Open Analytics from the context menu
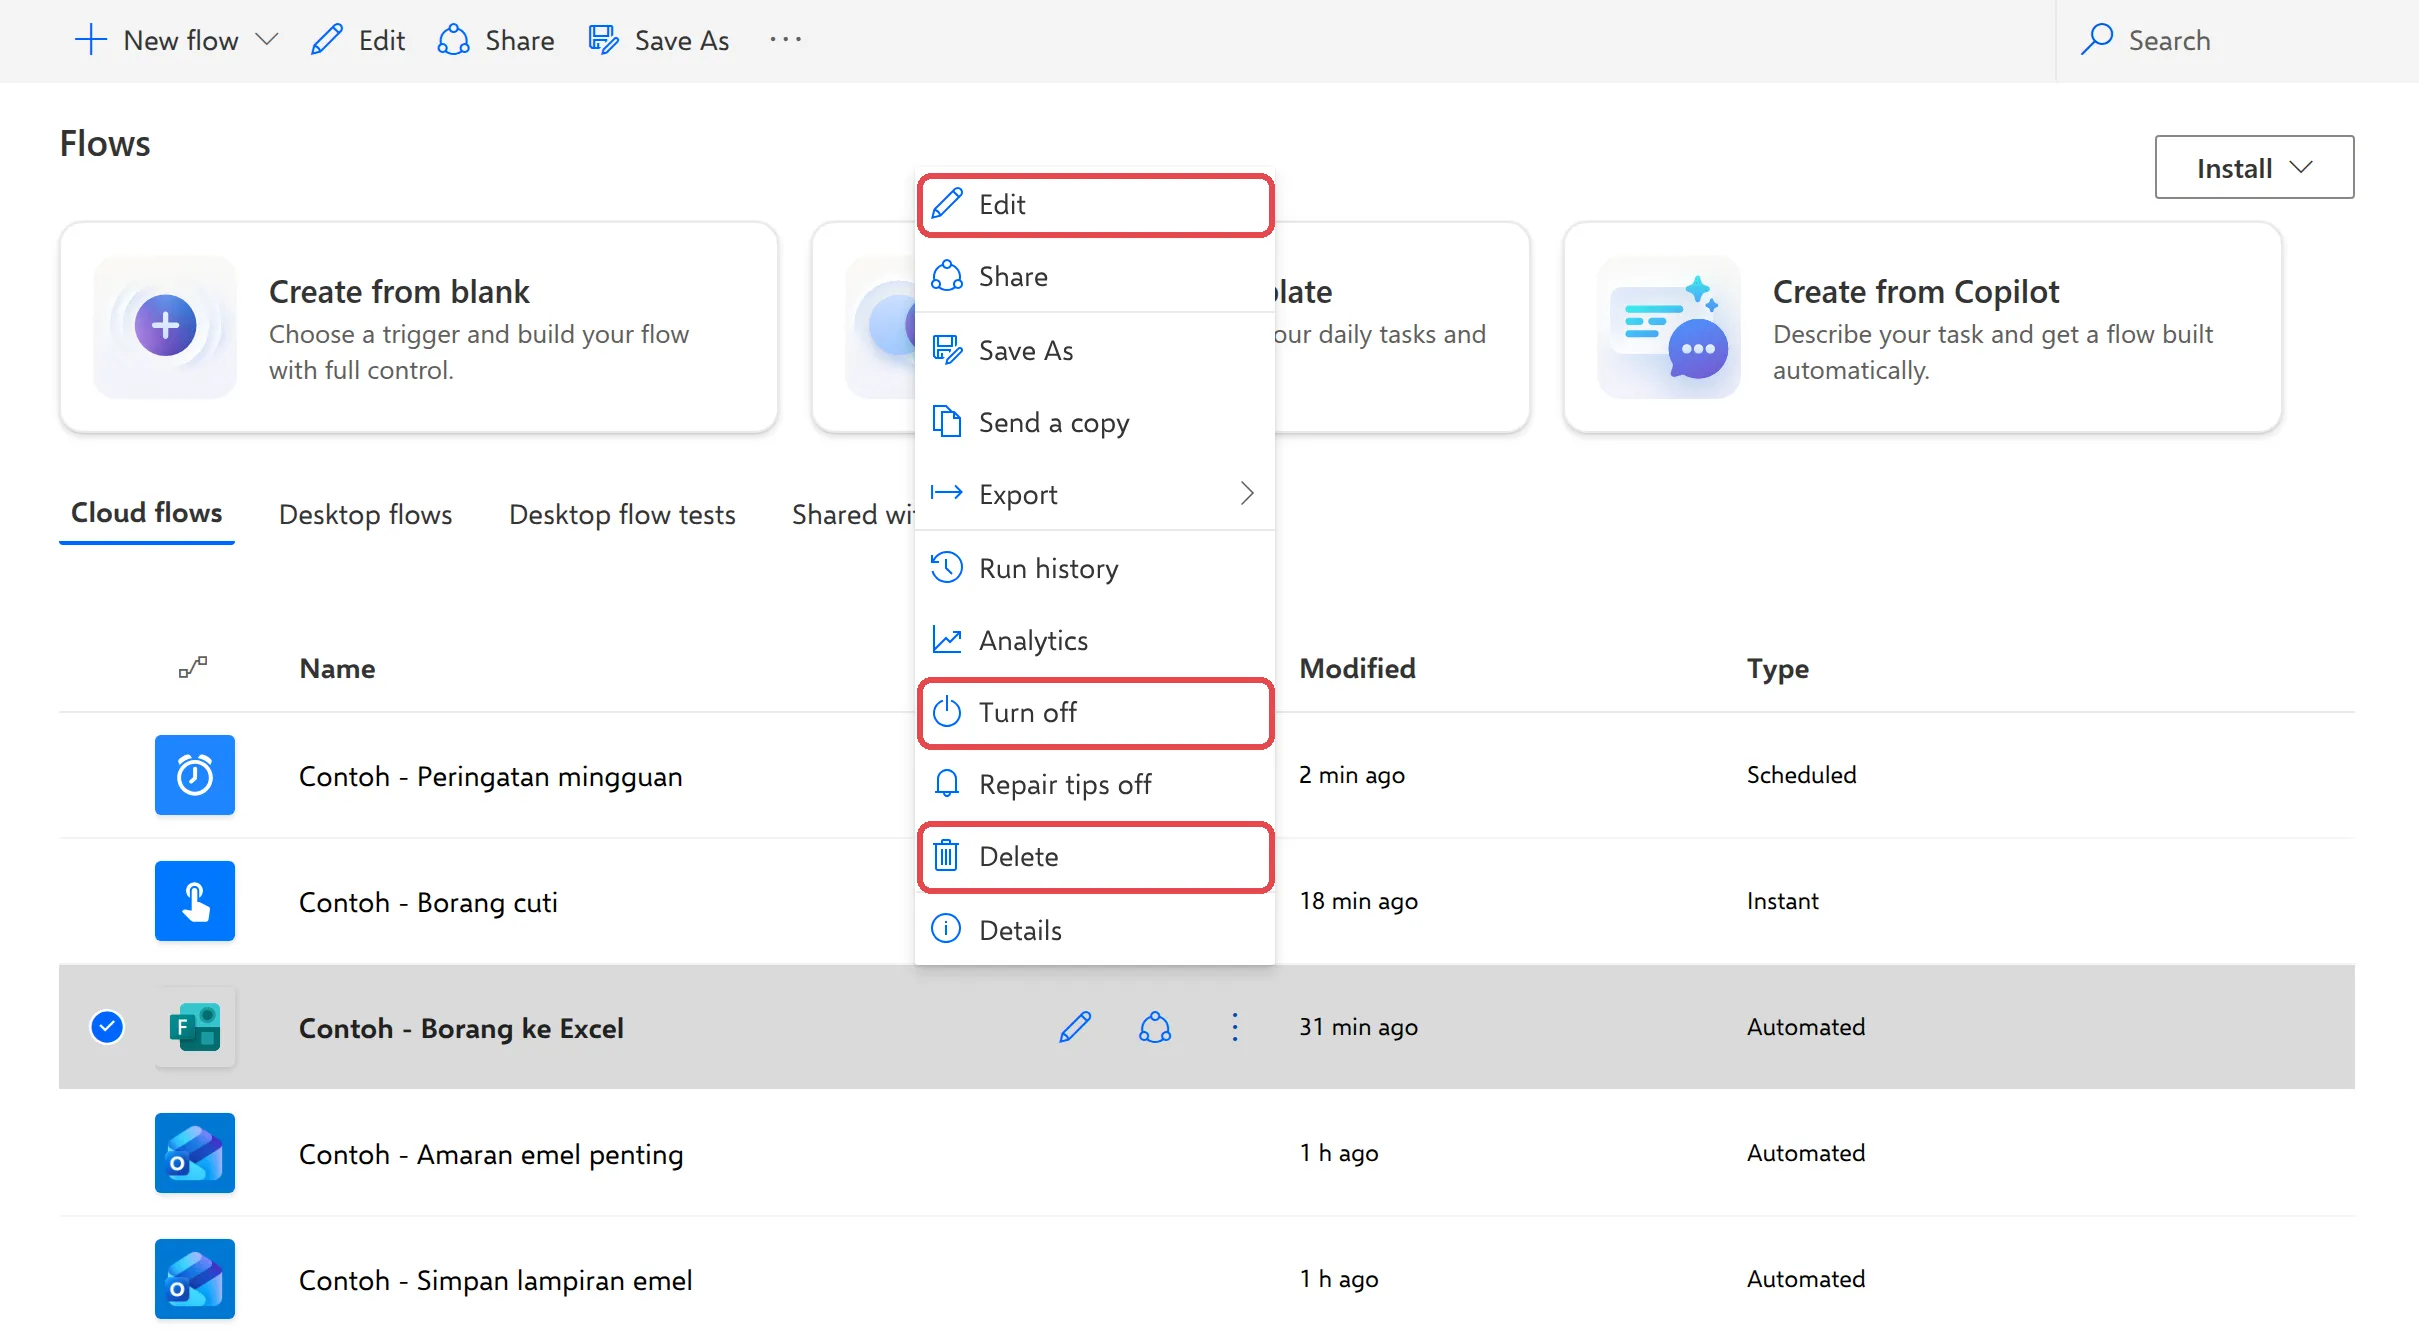This screenshot has width=2419, height=1339. coord(1095,641)
